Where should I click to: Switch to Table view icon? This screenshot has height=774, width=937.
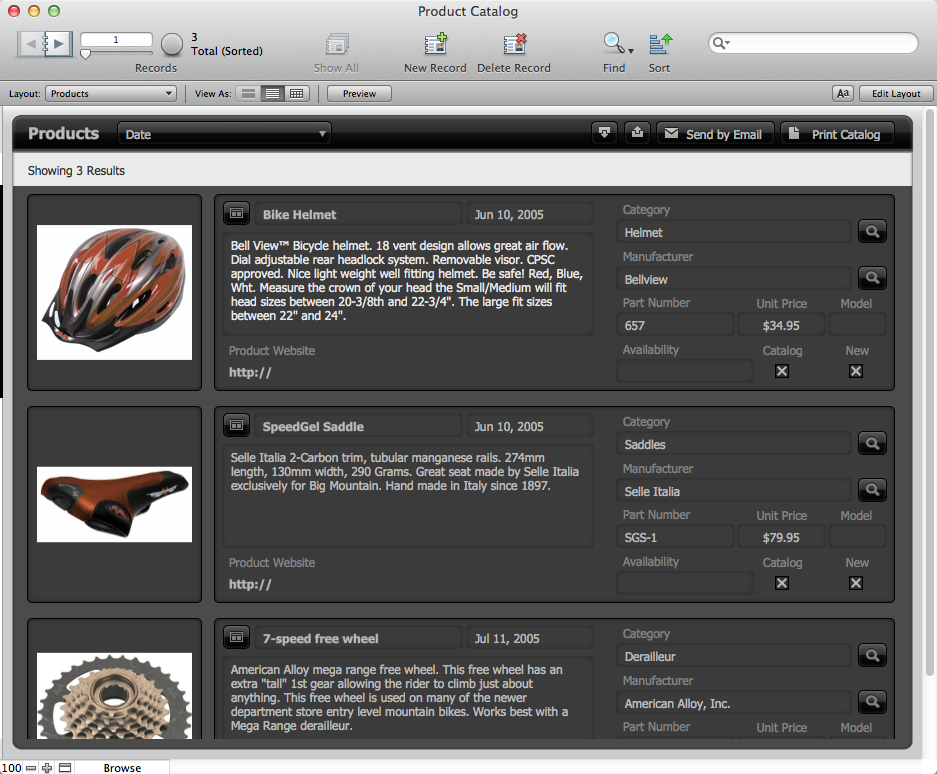pyautogui.click(x=297, y=94)
